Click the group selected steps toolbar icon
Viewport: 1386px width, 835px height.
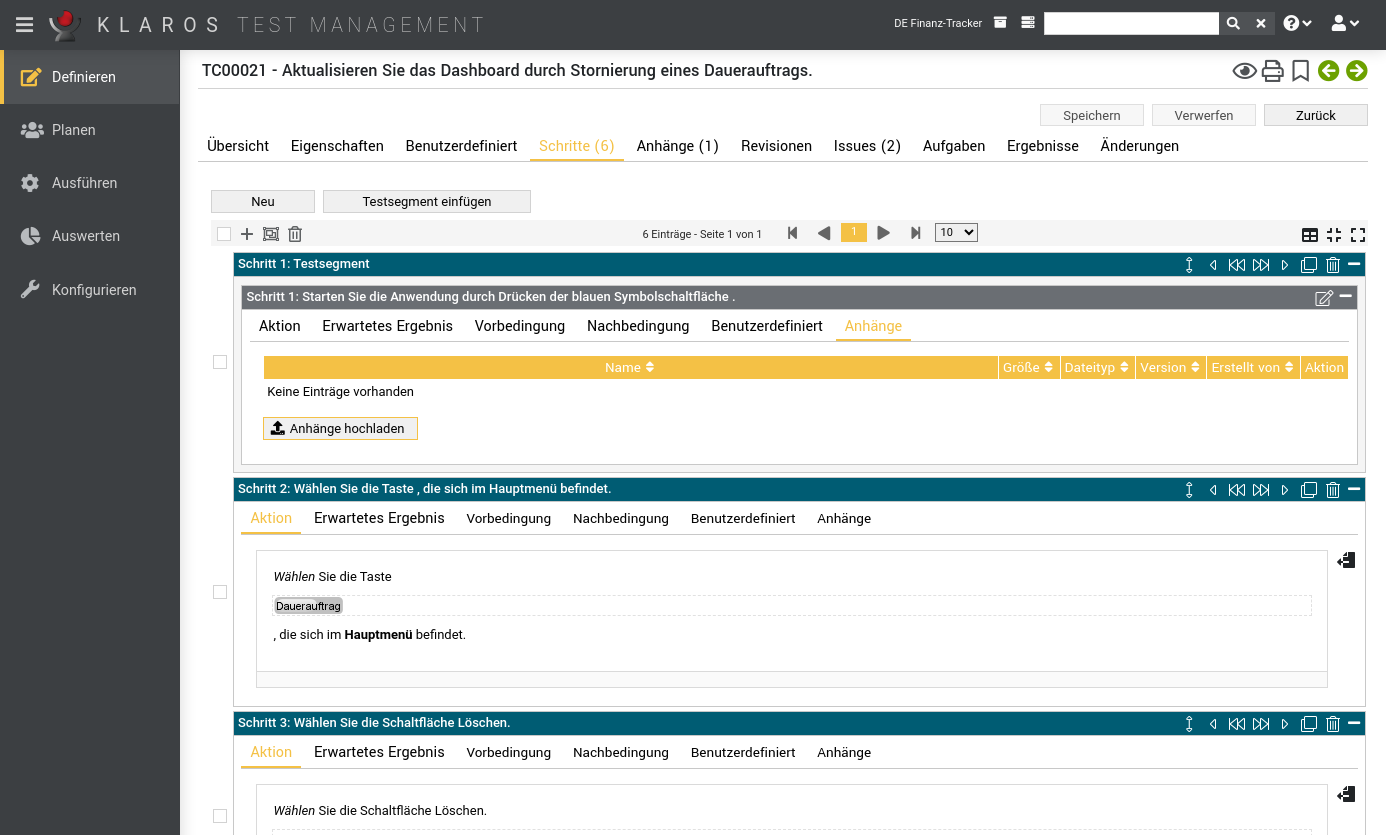[x=271, y=234]
